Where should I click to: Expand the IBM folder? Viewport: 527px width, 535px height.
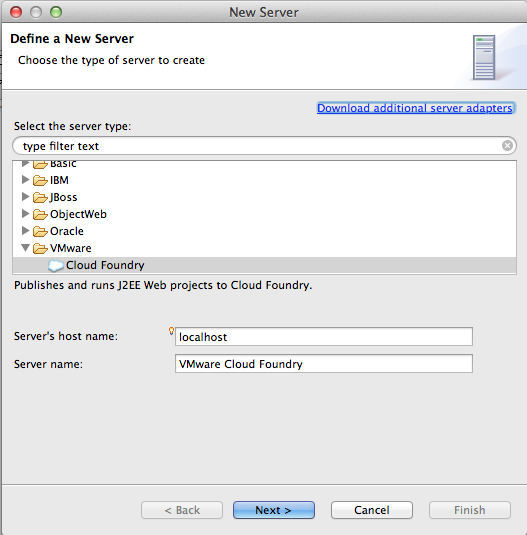click(x=25, y=179)
